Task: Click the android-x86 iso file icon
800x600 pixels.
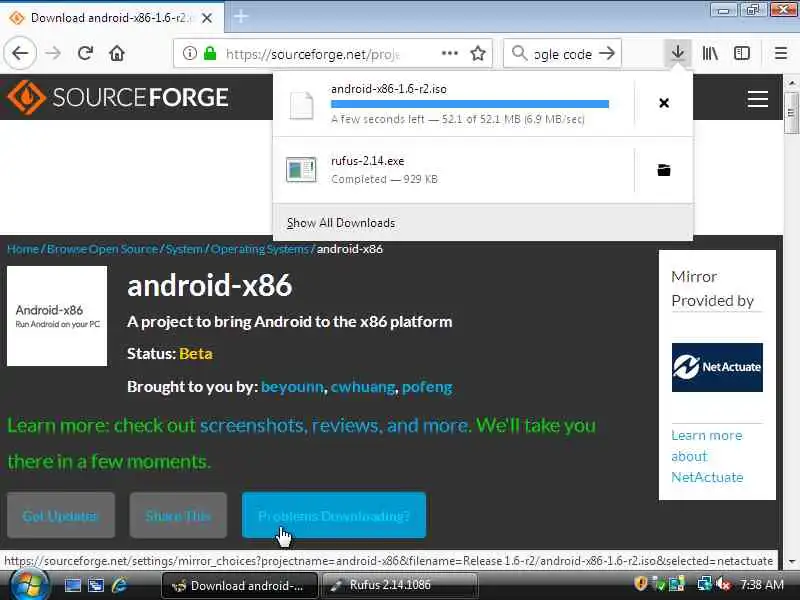Action: tap(301, 105)
